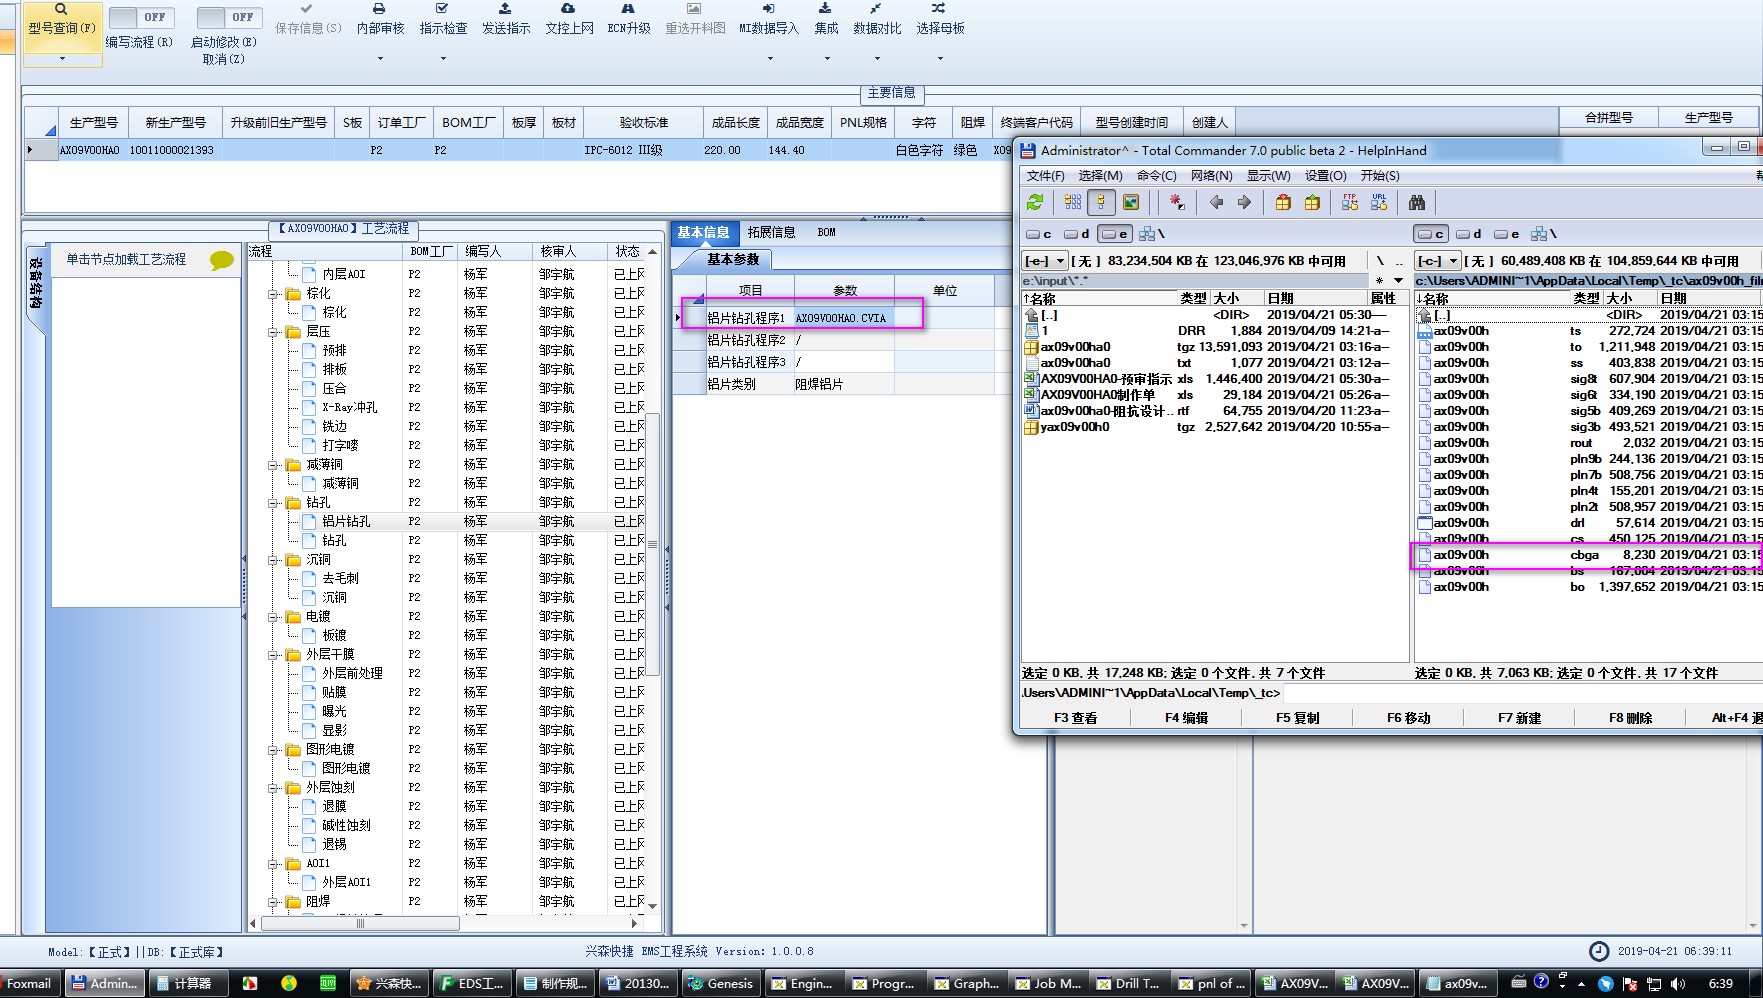Screen dimensions: 1763x998
Task: Open the 数据对比 dropdown arrow
Action: pos(877,59)
